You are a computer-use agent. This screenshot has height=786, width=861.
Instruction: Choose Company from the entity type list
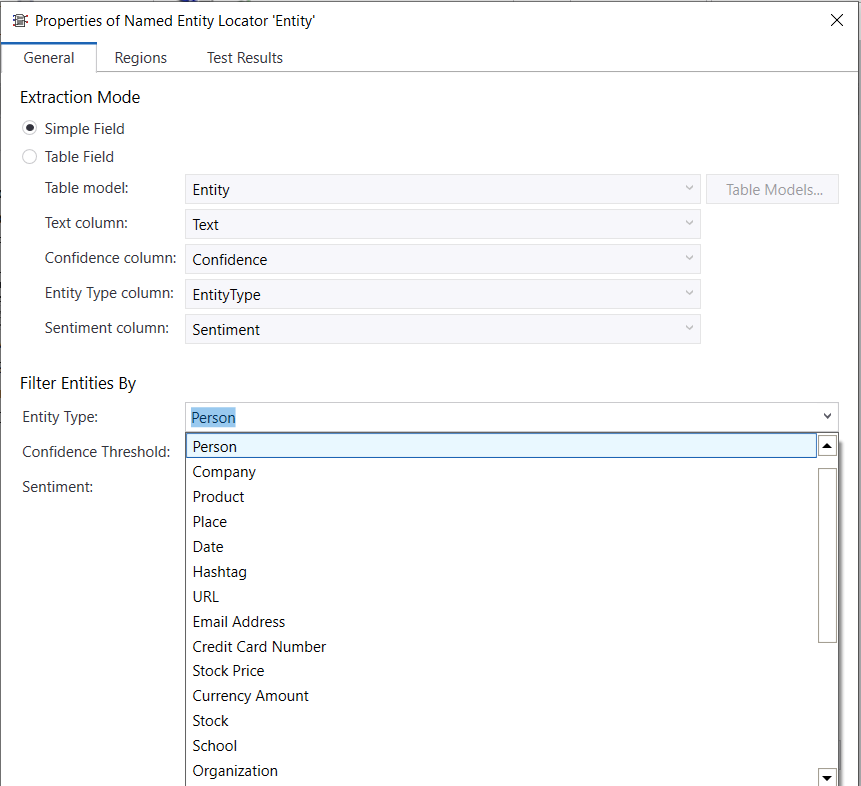tap(224, 472)
